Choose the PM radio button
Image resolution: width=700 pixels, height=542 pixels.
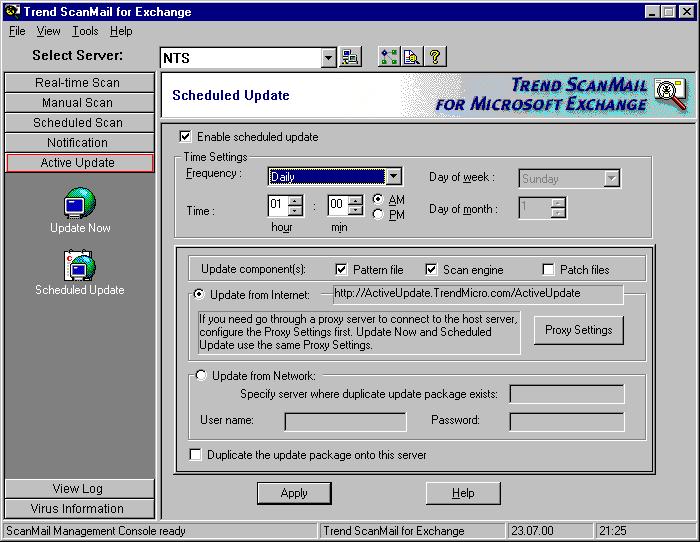pyautogui.click(x=378, y=214)
